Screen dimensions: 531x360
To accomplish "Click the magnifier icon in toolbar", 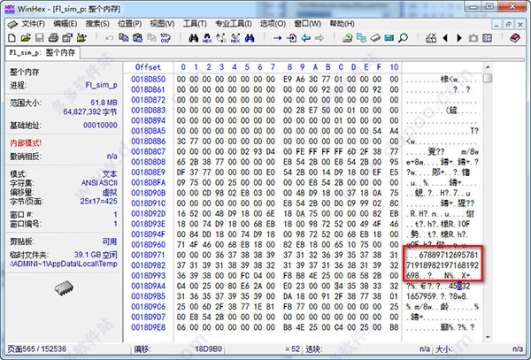I will tap(403, 38).
